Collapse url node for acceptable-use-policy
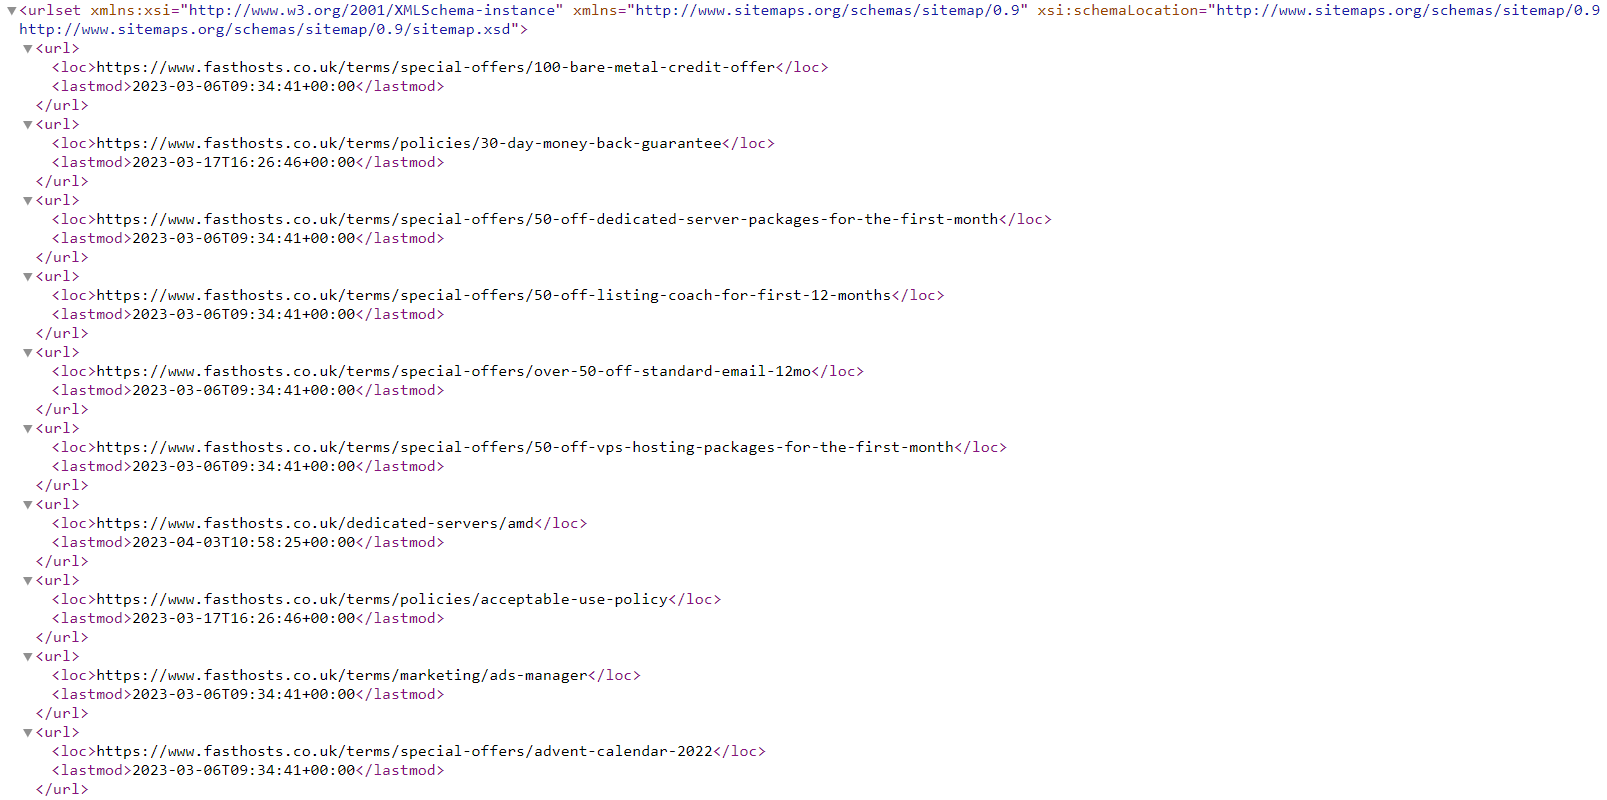Image resolution: width=1607 pixels, height=800 pixels. pyautogui.click(x=28, y=581)
